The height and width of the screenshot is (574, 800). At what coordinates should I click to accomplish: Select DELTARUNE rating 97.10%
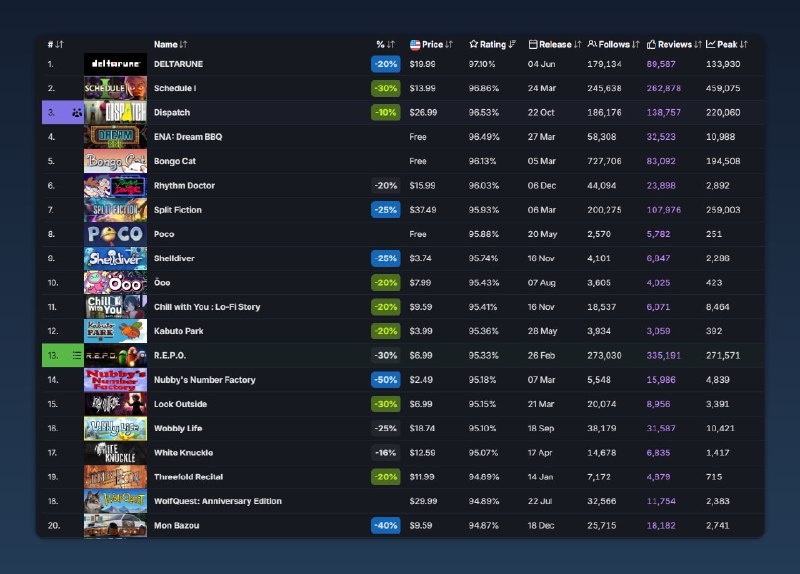[x=482, y=64]
